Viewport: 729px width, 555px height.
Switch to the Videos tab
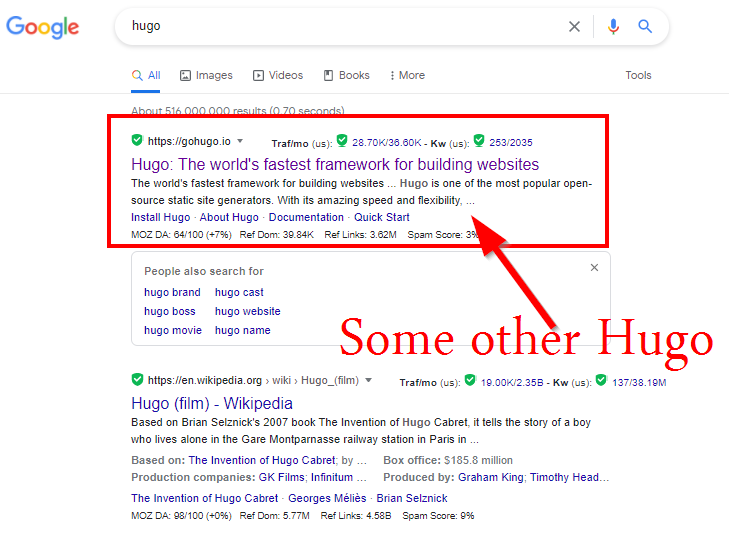coord(278,75)
